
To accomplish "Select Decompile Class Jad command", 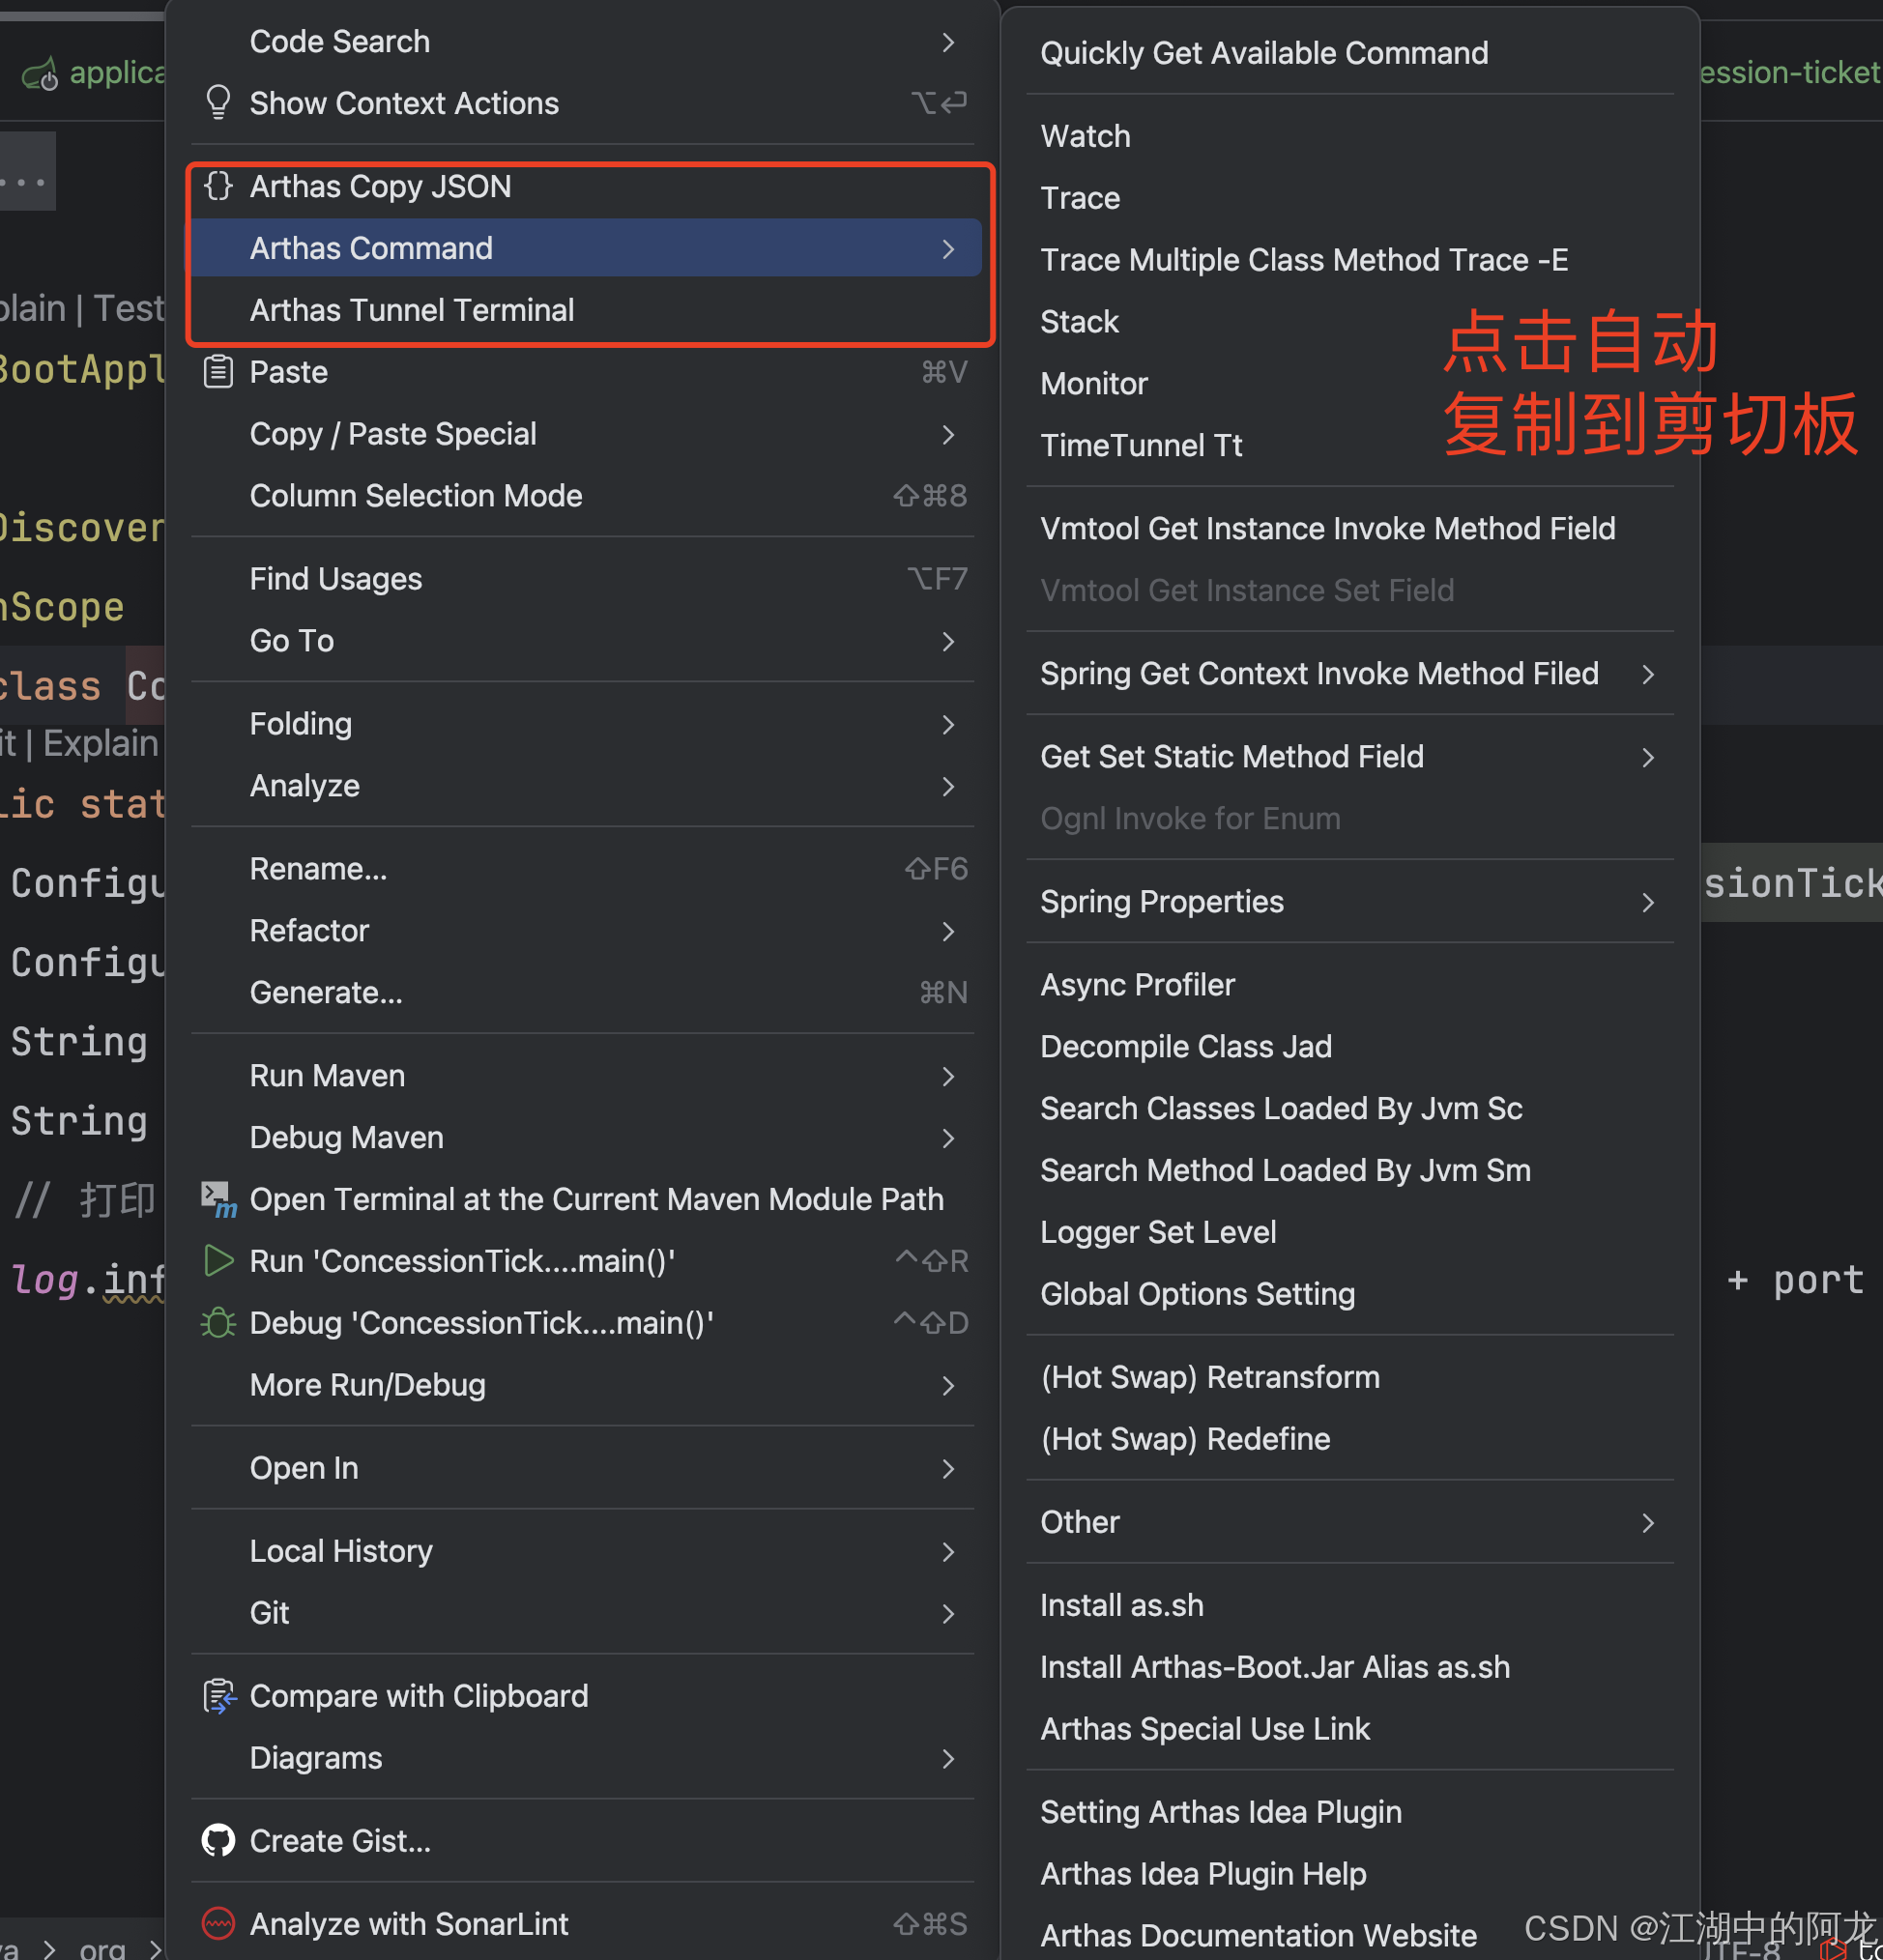I will (1185, 1046).
